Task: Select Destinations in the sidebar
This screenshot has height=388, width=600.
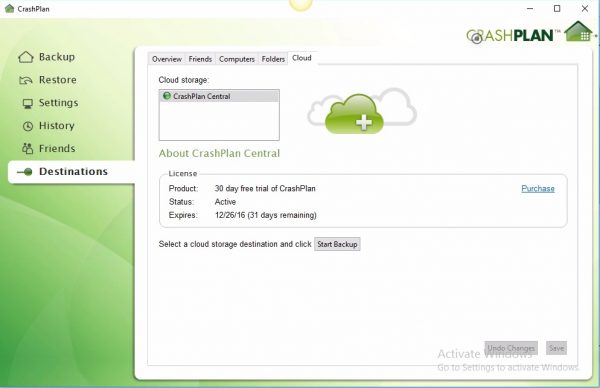Action: [x=73, y=171]
